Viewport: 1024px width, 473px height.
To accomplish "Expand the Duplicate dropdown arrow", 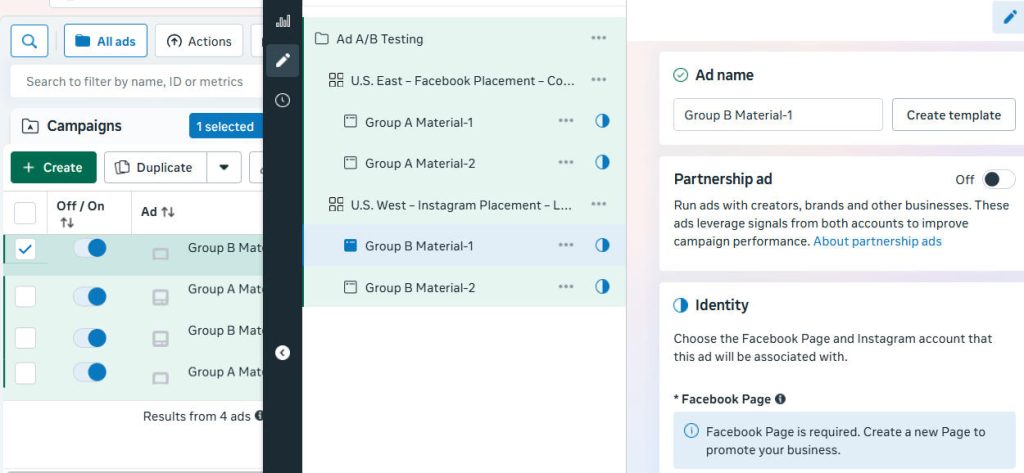I will pyautogui.click(x=224, y=167).
